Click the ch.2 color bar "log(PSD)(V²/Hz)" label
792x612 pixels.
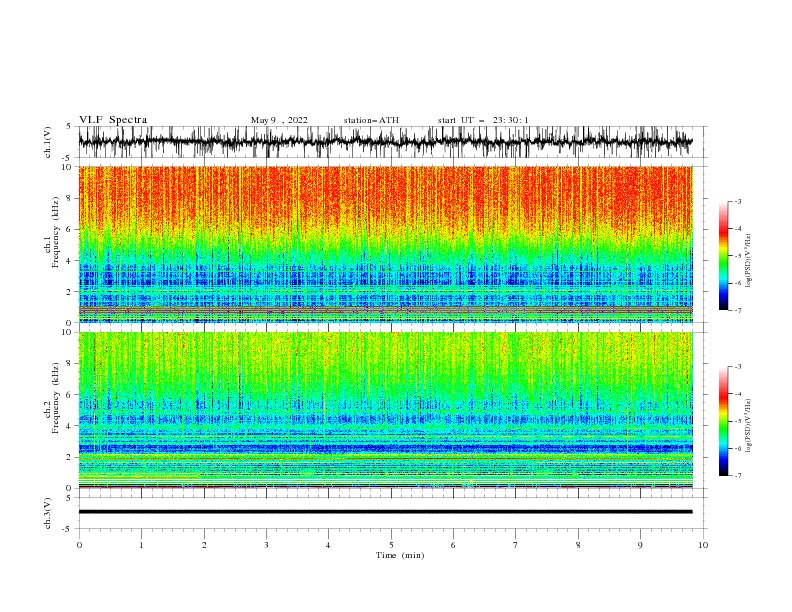[749, 425]
